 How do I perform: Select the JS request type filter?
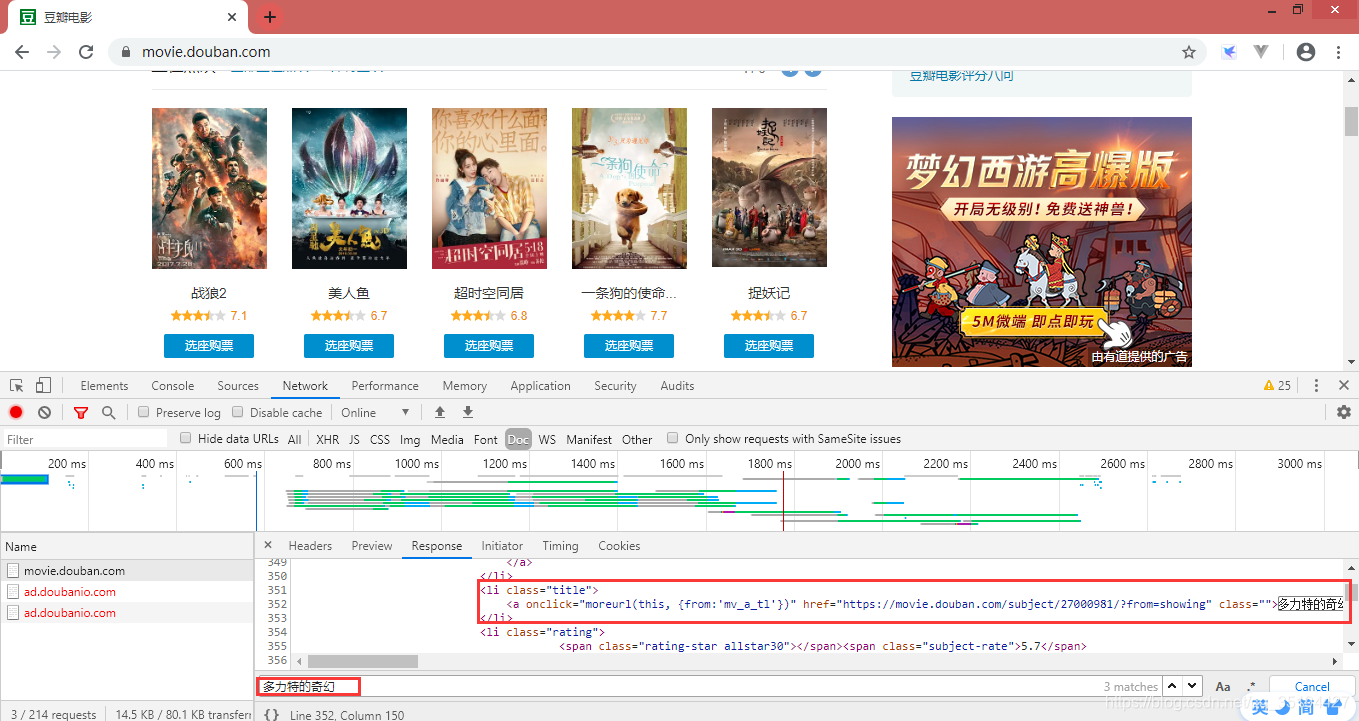[x=354, y=439]
